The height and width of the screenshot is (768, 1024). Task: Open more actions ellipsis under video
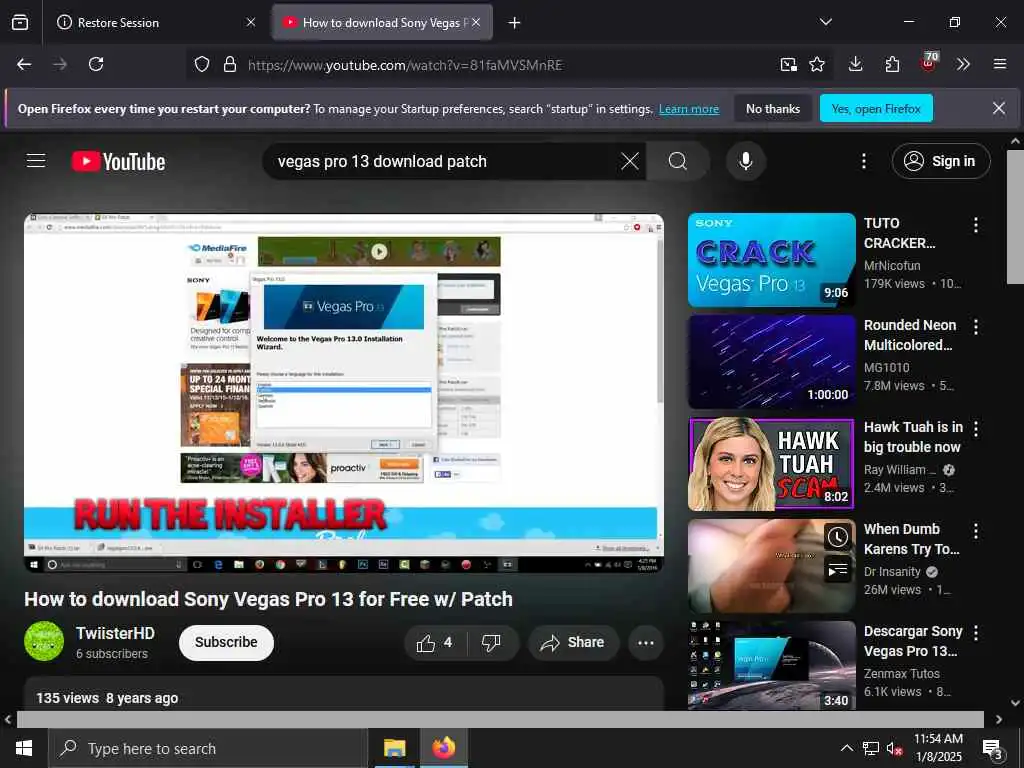click(646, 643)
